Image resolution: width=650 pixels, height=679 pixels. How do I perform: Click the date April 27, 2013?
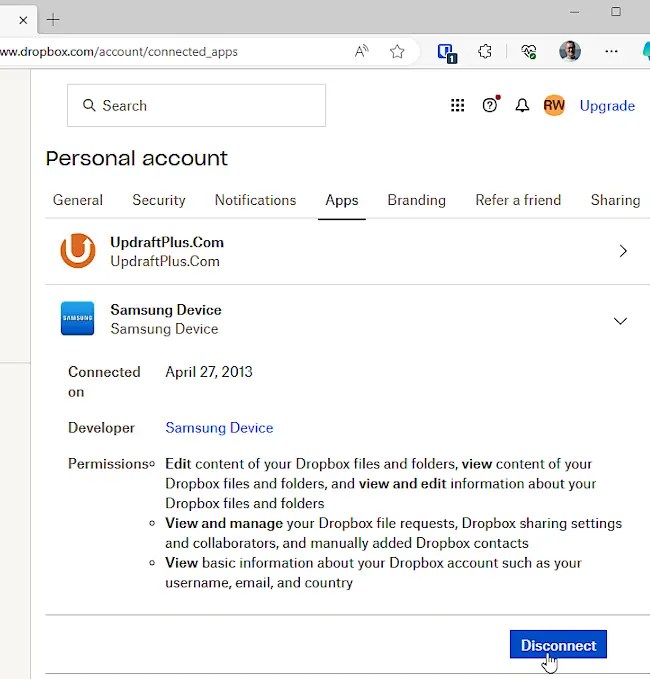click(209, 372)
